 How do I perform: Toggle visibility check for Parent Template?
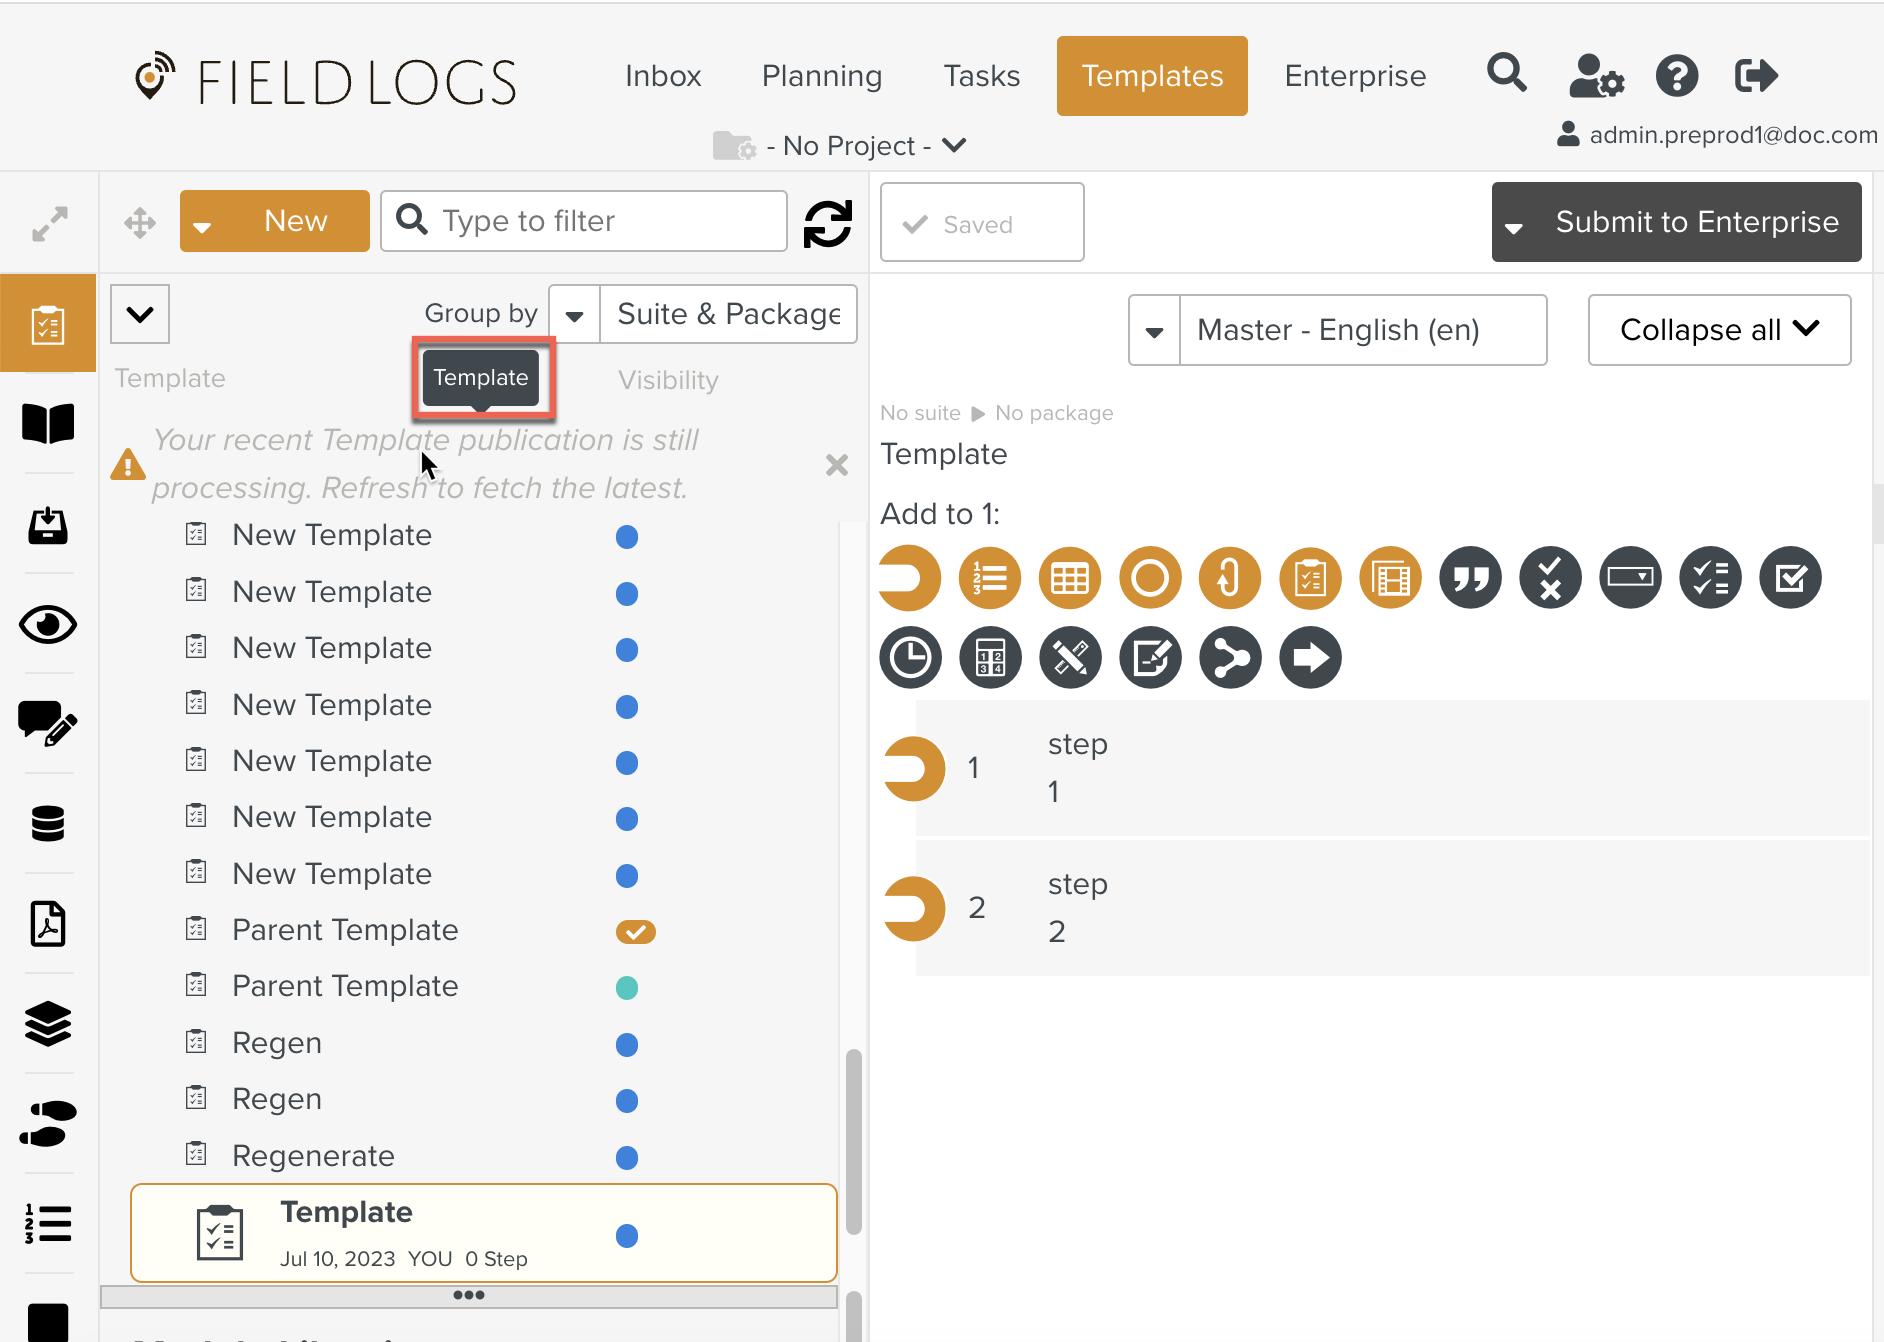tap(635, 932)
